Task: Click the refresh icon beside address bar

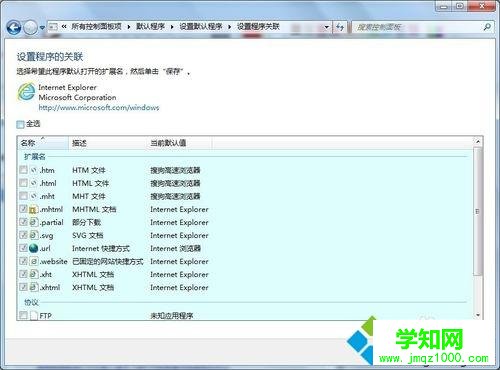Action: (x=340, y=27)
